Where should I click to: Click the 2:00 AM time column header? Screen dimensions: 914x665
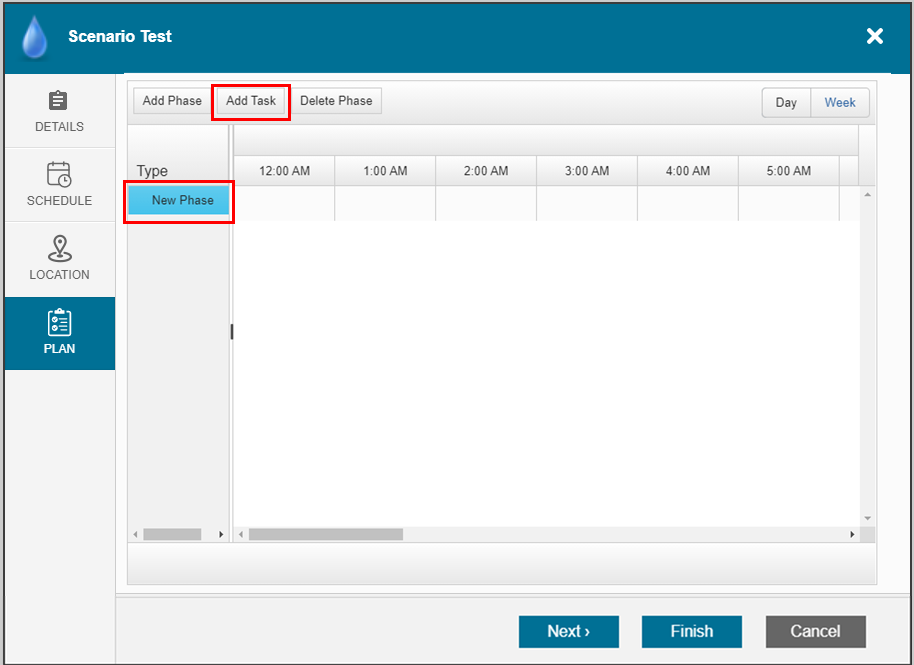click(486, 171)
